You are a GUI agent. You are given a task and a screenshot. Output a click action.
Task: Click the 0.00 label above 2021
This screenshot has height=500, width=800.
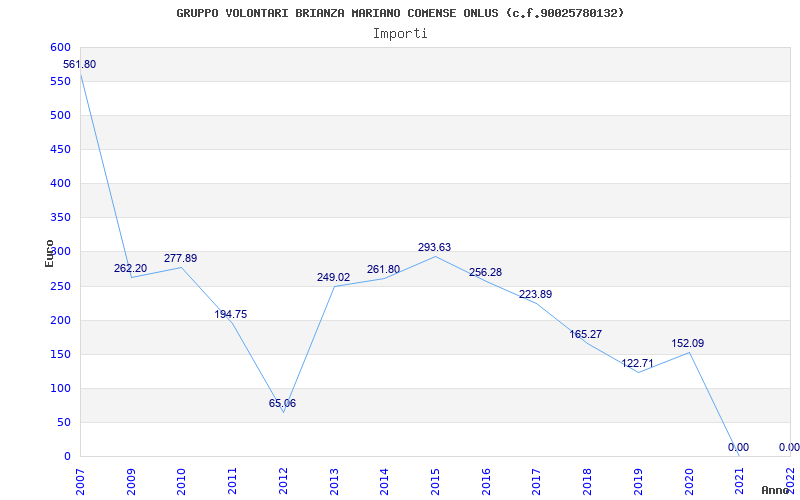click(x=738, y=447)
